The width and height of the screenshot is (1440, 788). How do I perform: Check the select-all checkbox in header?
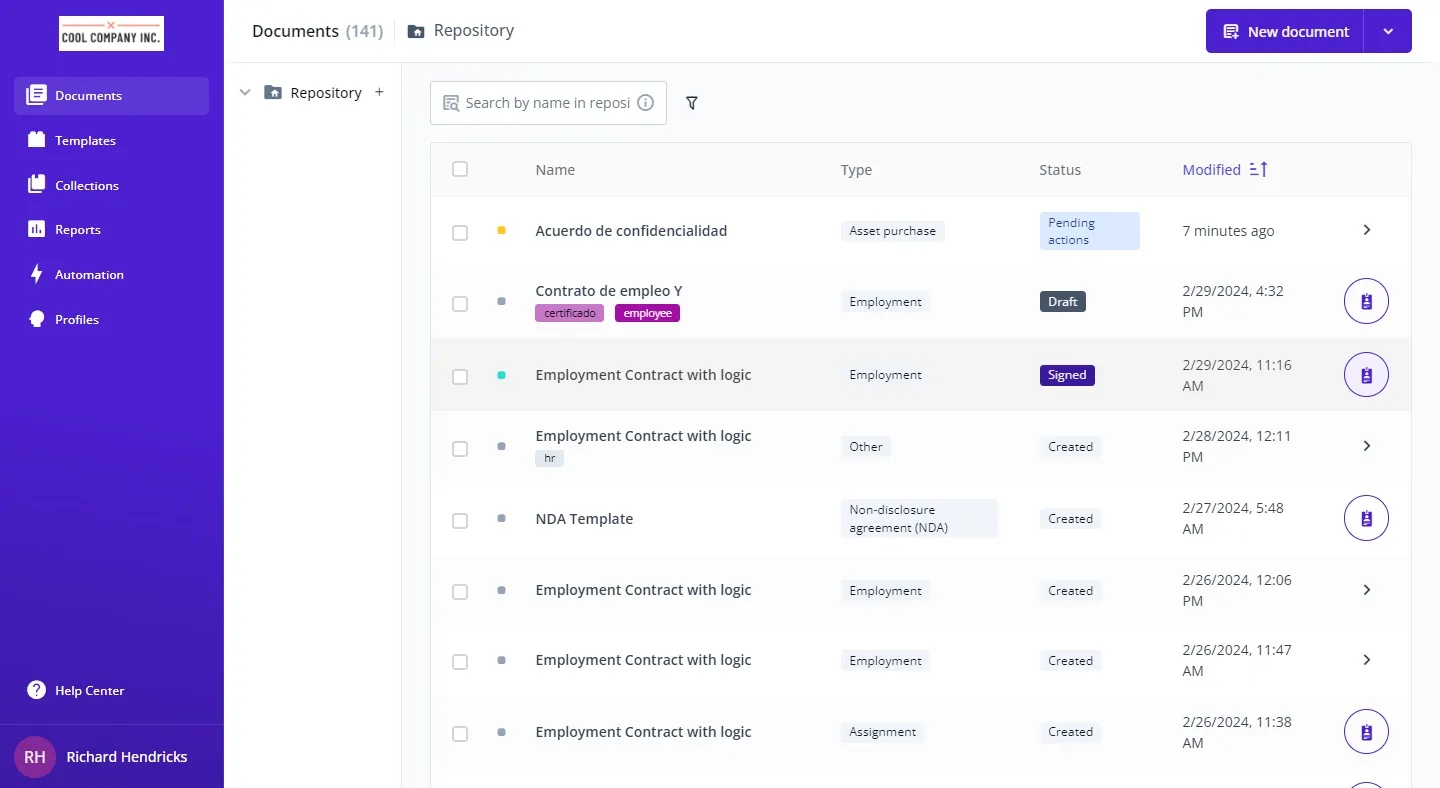click(460, 169)
